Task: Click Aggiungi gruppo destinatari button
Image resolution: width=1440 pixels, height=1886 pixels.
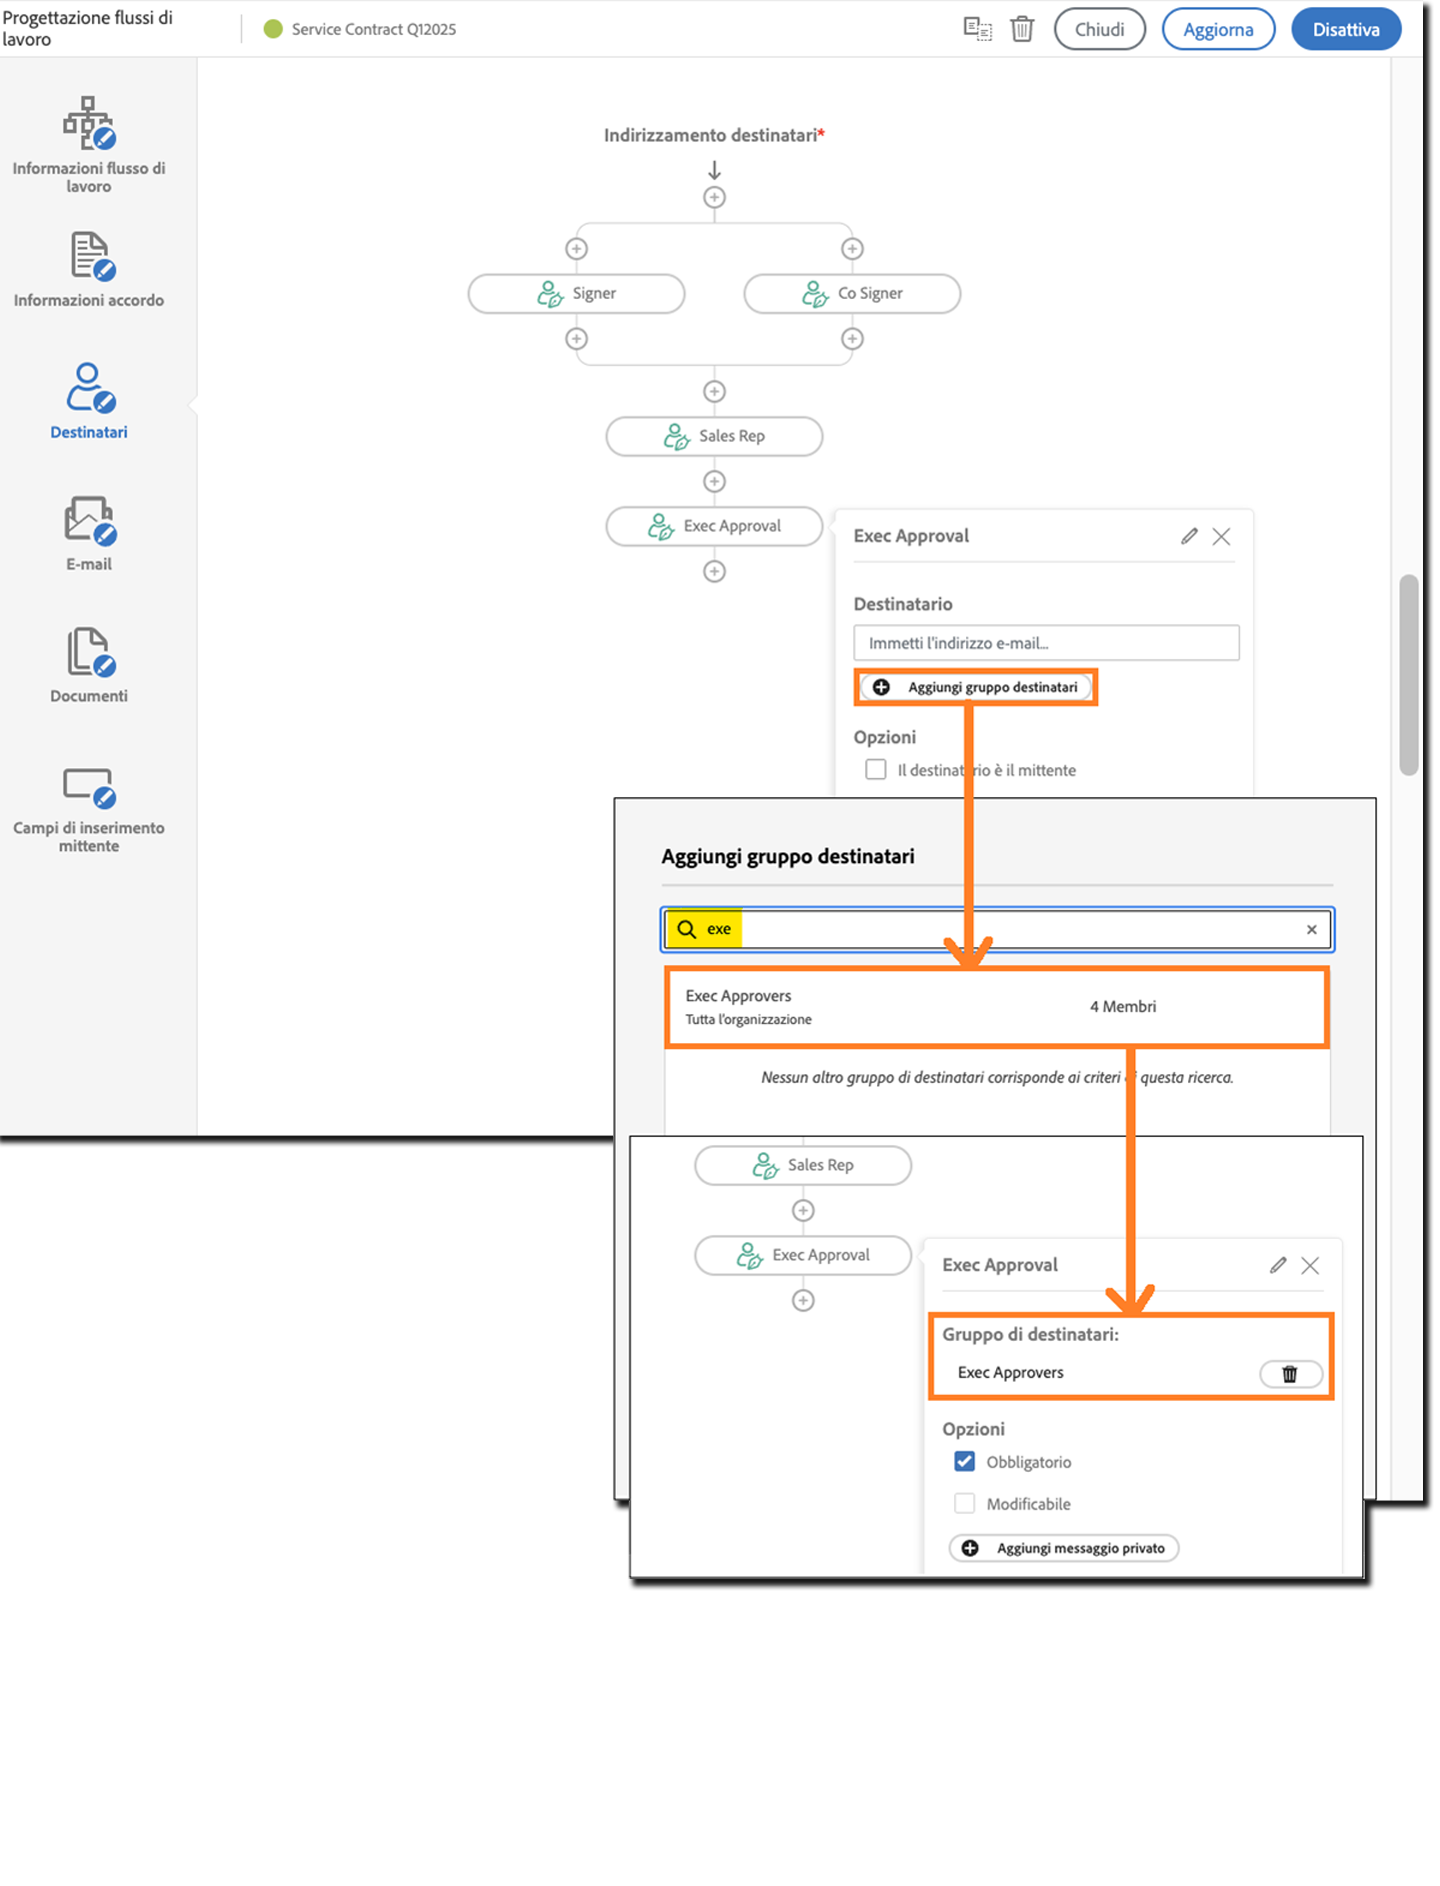Action: pyautogui.click(x=976, y=688)
